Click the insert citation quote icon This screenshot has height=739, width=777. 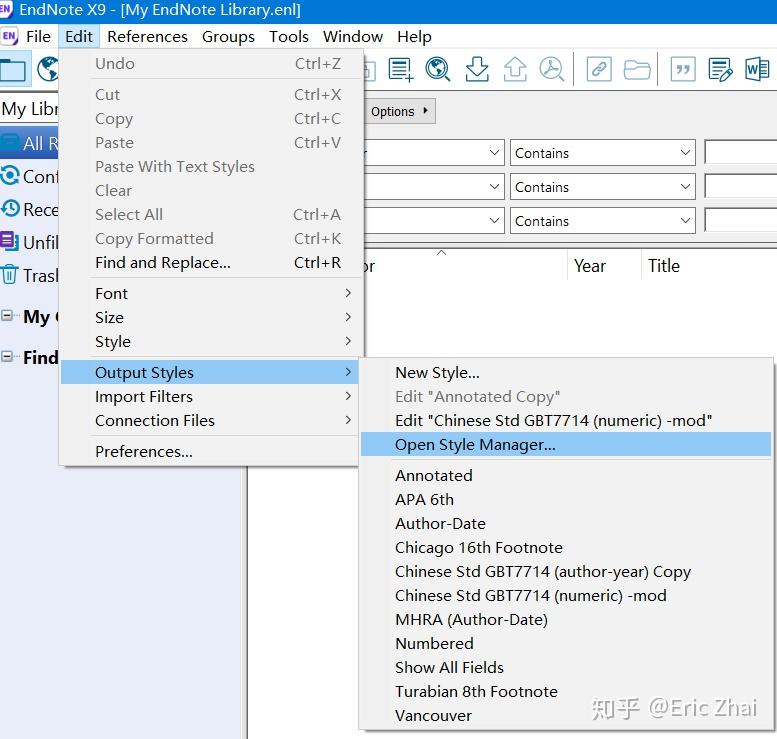(x=683, y=69)
